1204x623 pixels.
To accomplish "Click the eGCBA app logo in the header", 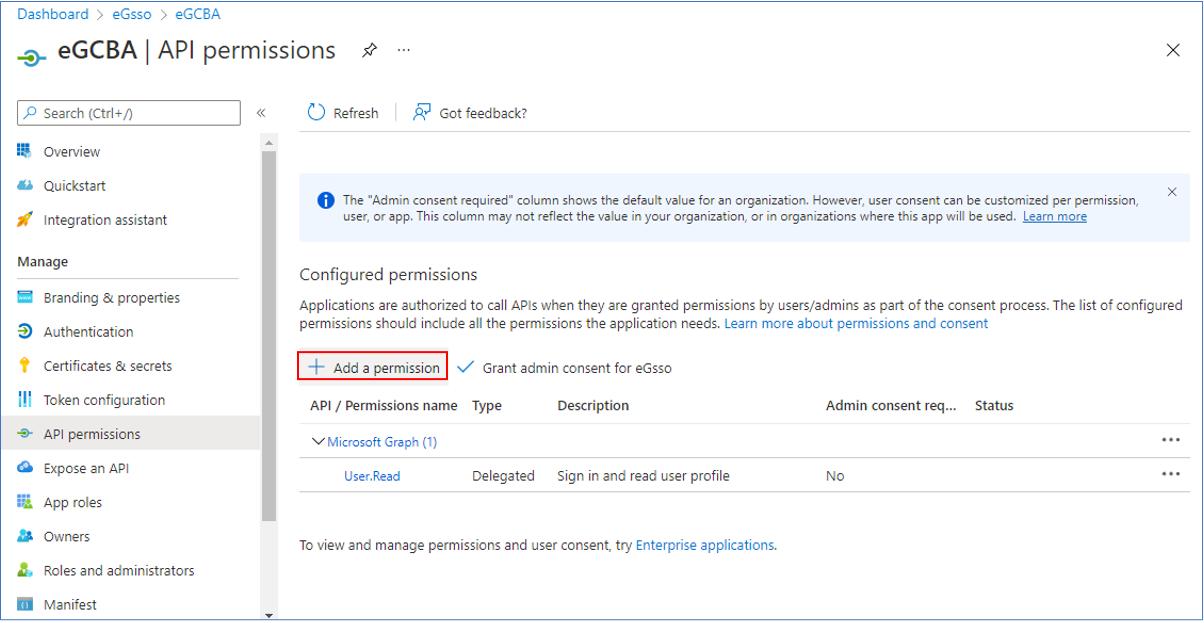I will [32, 58].
